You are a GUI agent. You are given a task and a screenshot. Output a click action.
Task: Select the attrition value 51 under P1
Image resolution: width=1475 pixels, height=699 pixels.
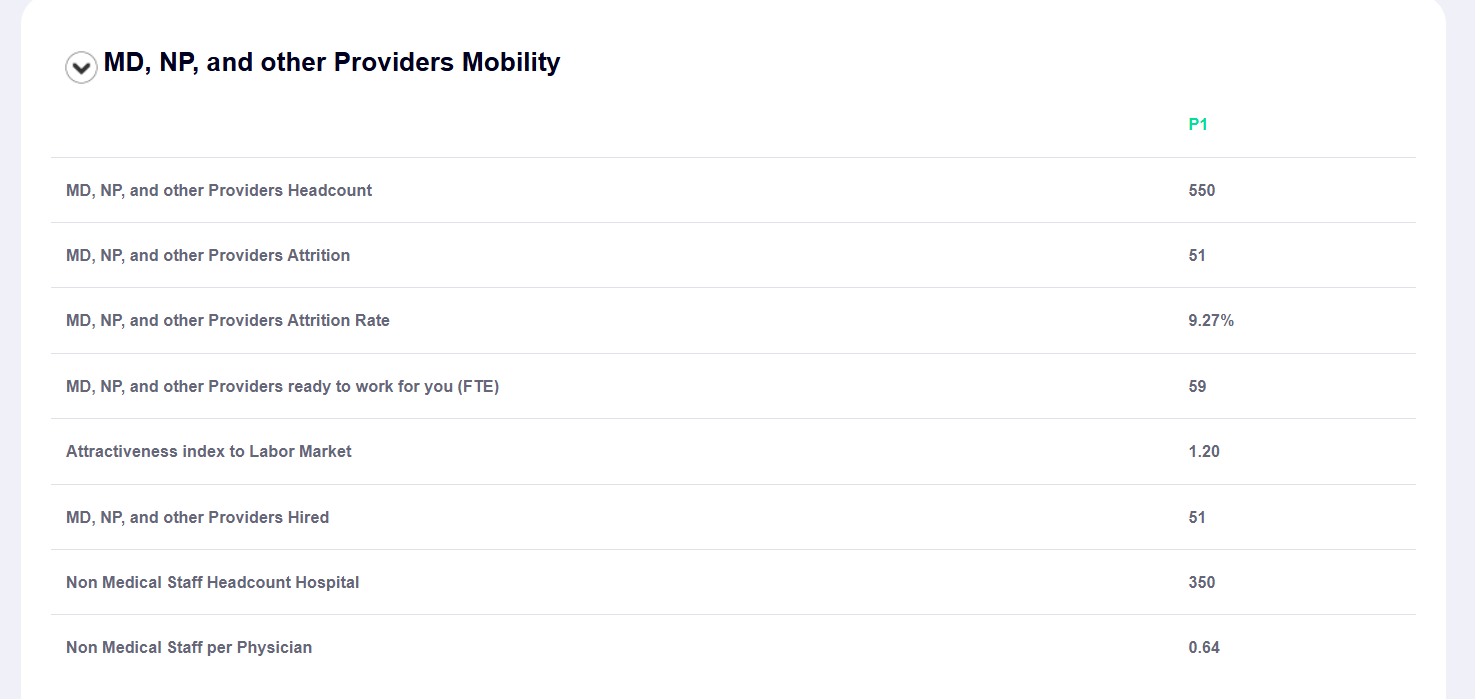point(1198,255)
